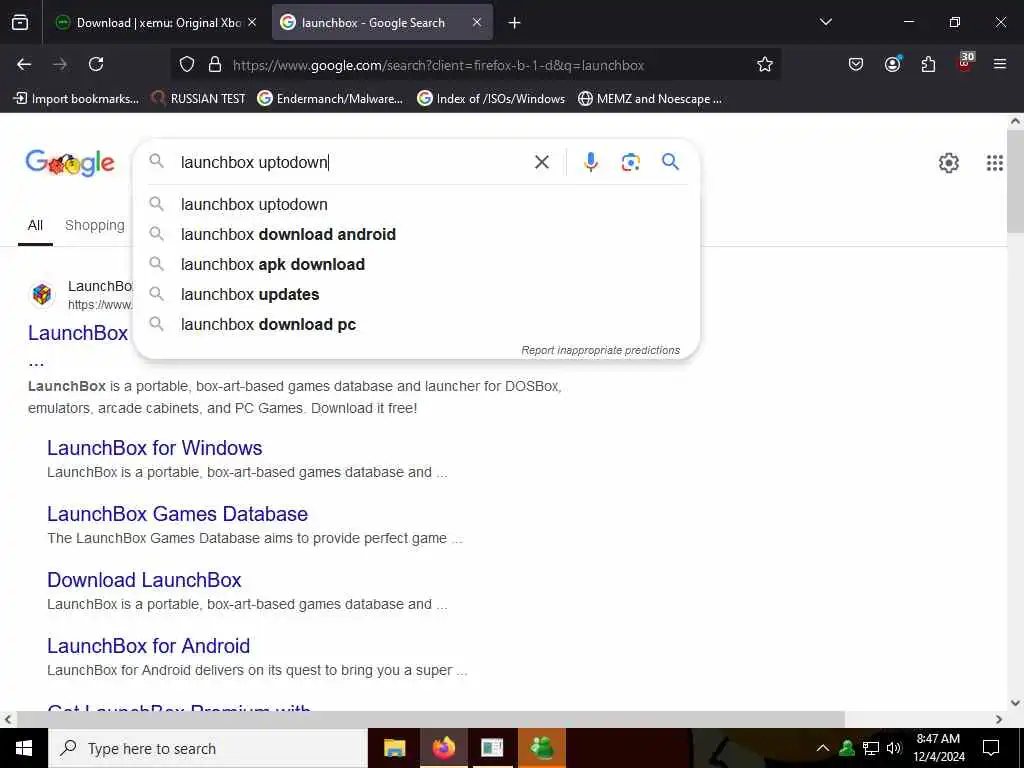The width and height of the screenshot is (1024, 768).
Task: Open Endermanch/Malware bookmark
Action: point(330,99)
